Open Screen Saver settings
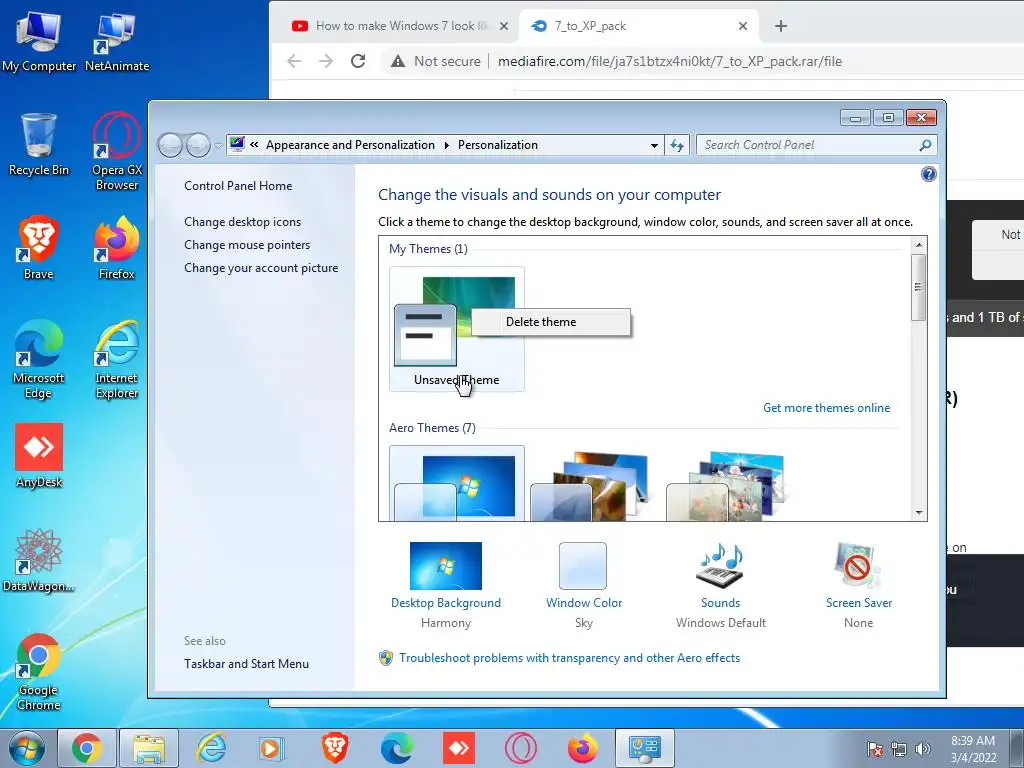This screenshot has width=1024, height=768. point(858,585)
